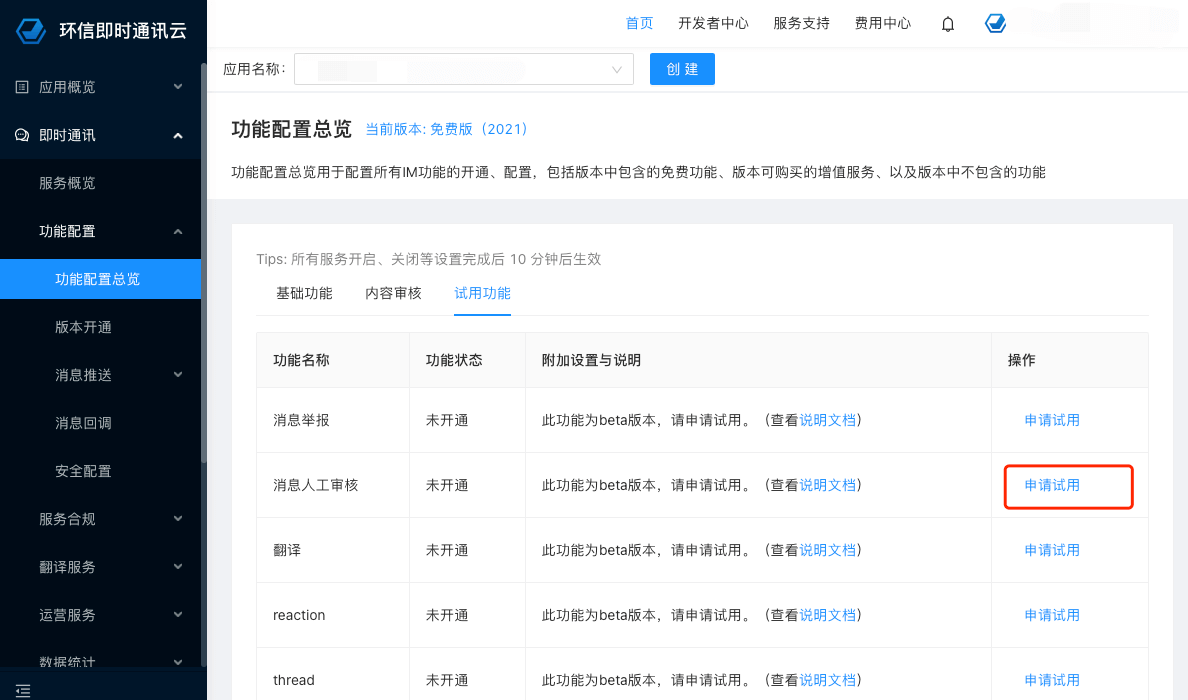Open 开发者中心 in the top navigation

(713, 23)
